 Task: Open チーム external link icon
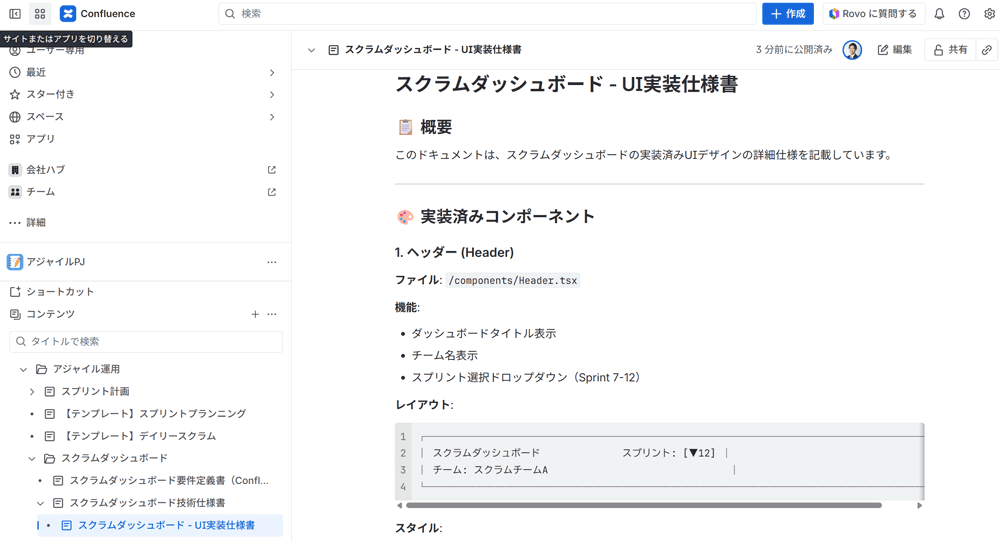(x=272, y=192)
